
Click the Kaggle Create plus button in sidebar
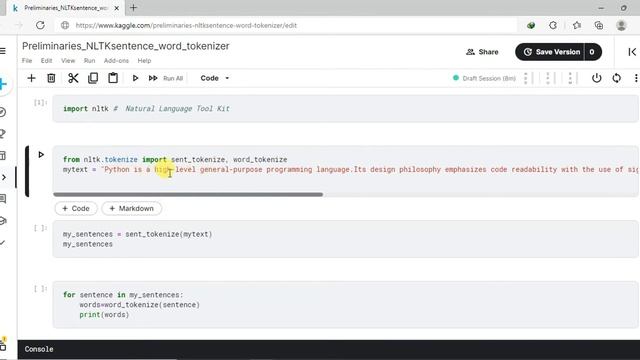pos(3,84)
